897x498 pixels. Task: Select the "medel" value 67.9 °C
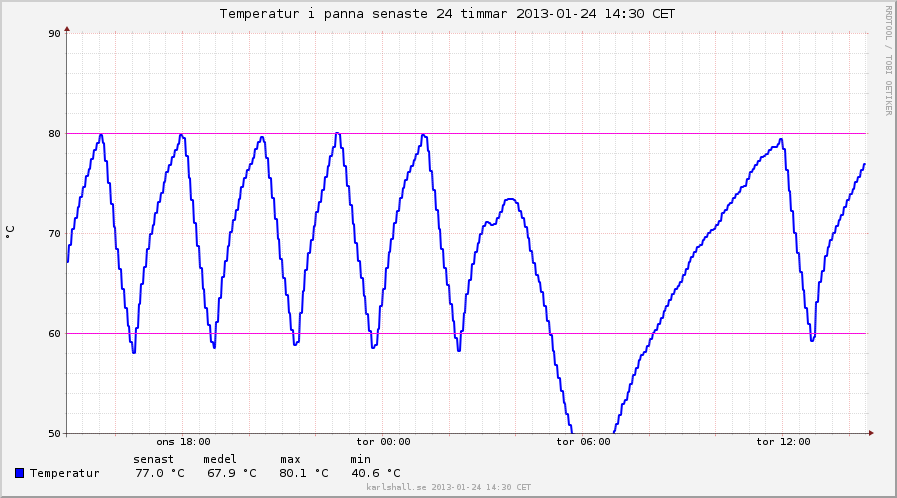click(231, 473)
